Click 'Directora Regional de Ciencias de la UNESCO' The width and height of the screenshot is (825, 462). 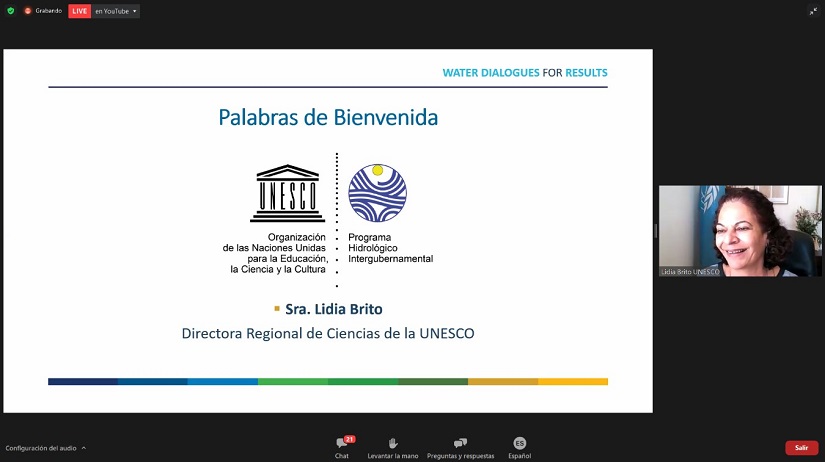tap(328, 333)
